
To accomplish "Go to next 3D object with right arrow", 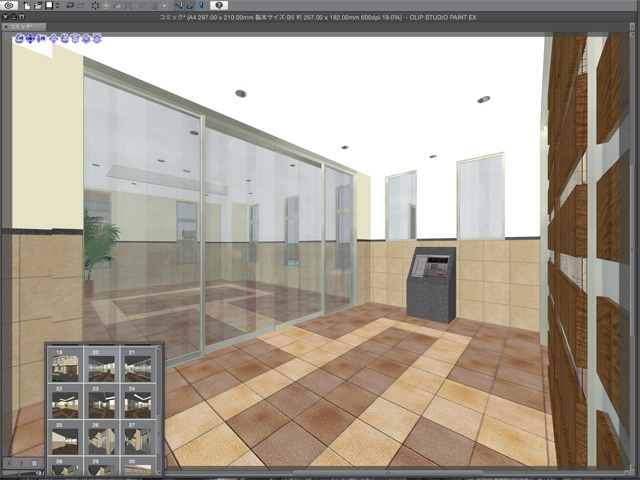I will [x=22, y=463].
